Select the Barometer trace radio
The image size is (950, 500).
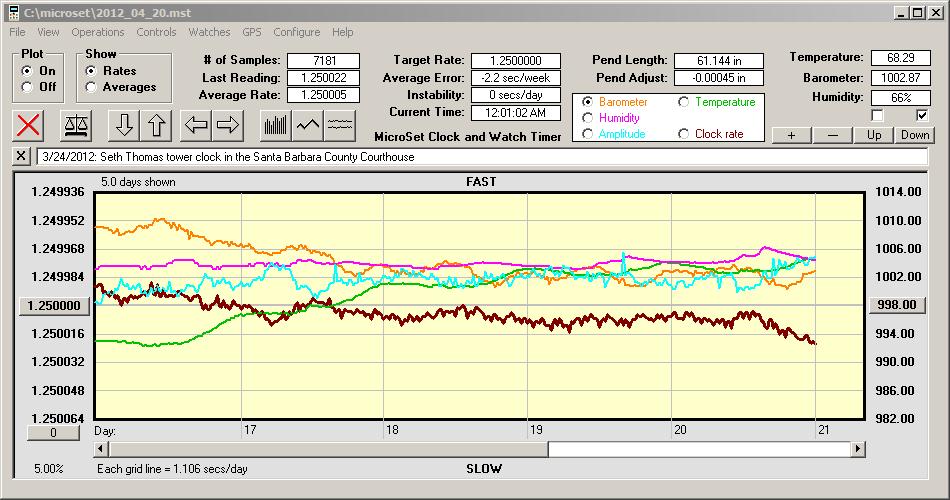[587, 102]
